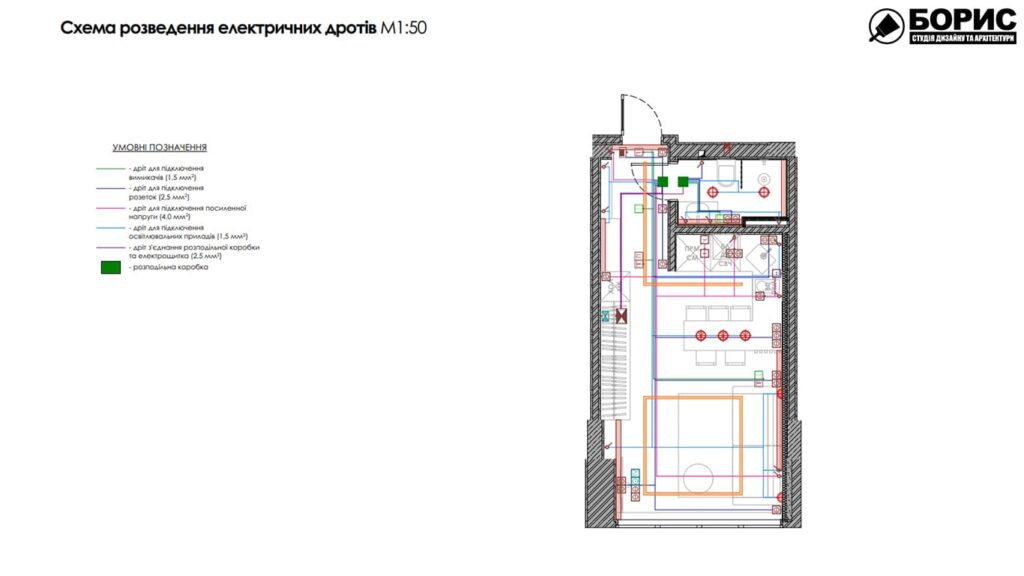This screenshot has height=576, width=1024.
Task: Toggle visibility of the вимикачів wire legend line
Action: click(165, 170)
